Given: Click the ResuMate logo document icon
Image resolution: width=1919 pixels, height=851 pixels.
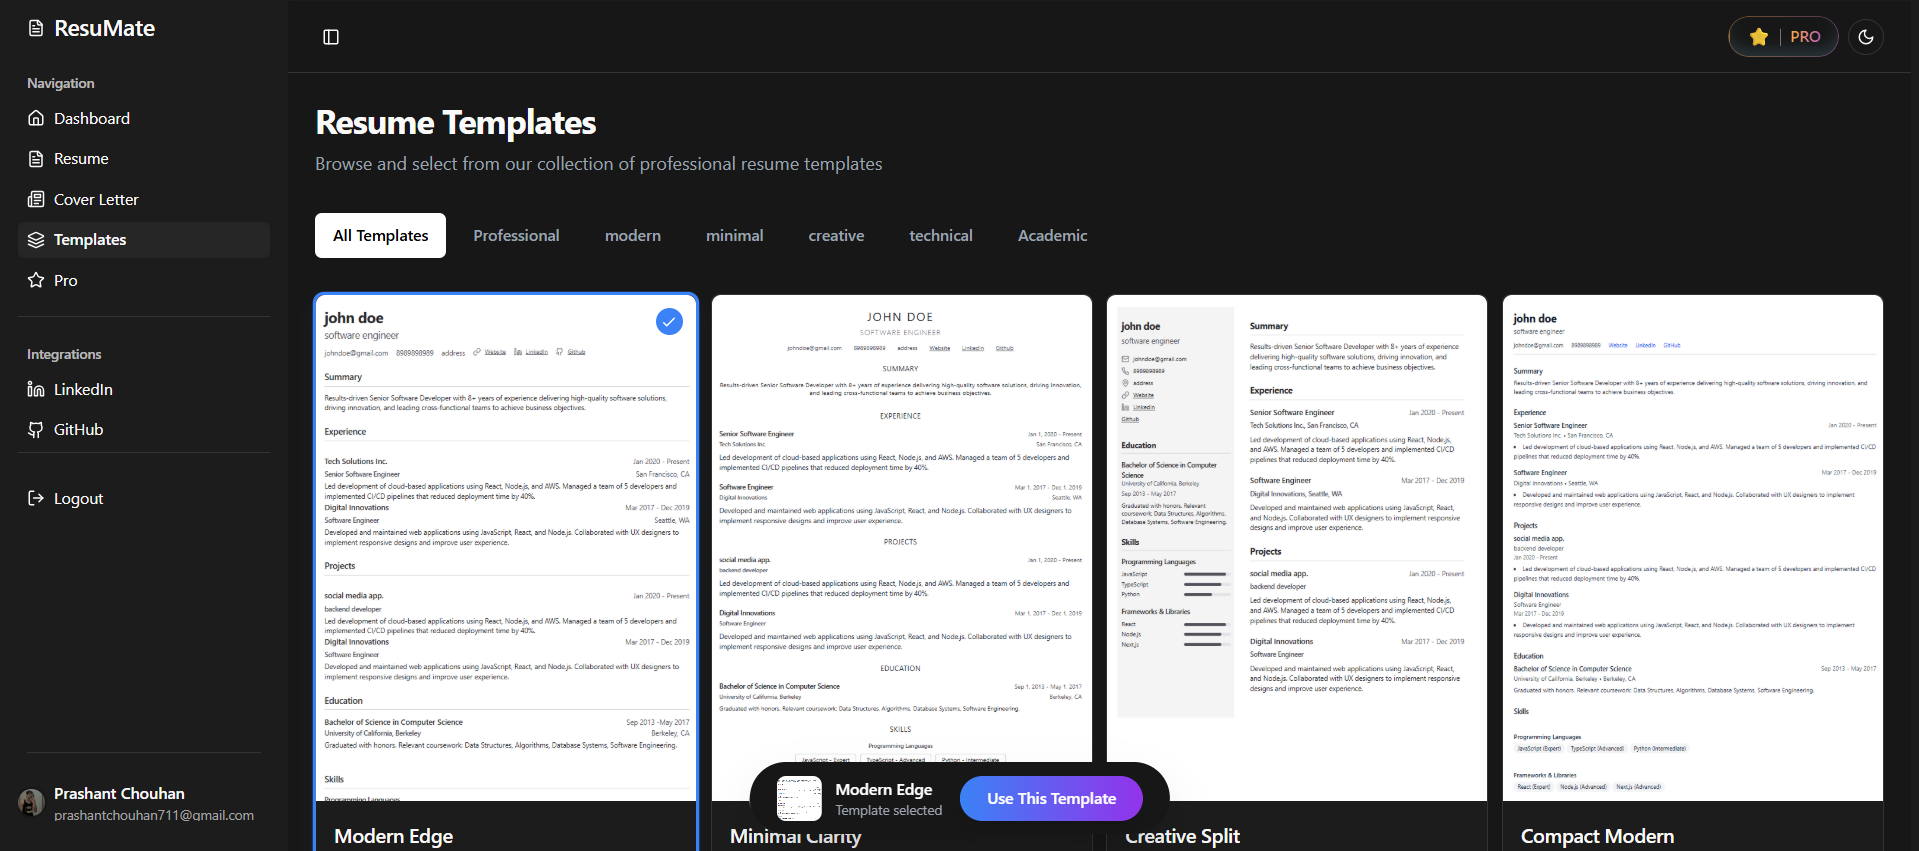Looking at the screenshot, I should click(x=36, y=28).
